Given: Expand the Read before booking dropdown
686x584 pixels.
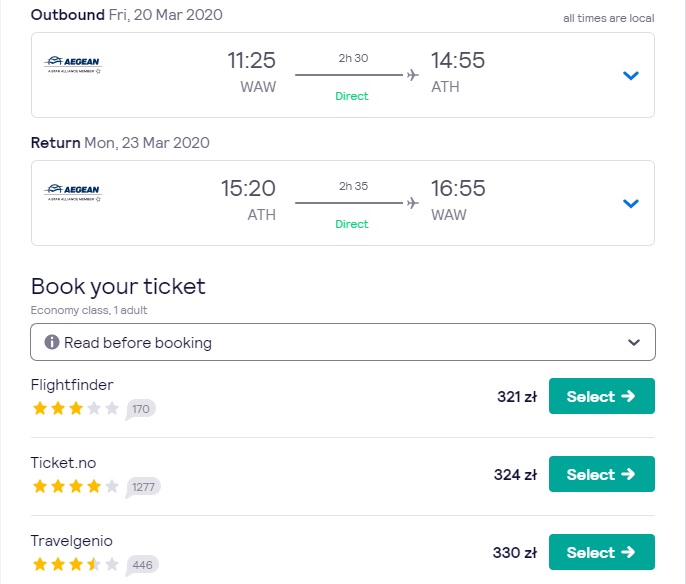Looking at the screenshot, I should click(x=343, y=342).
